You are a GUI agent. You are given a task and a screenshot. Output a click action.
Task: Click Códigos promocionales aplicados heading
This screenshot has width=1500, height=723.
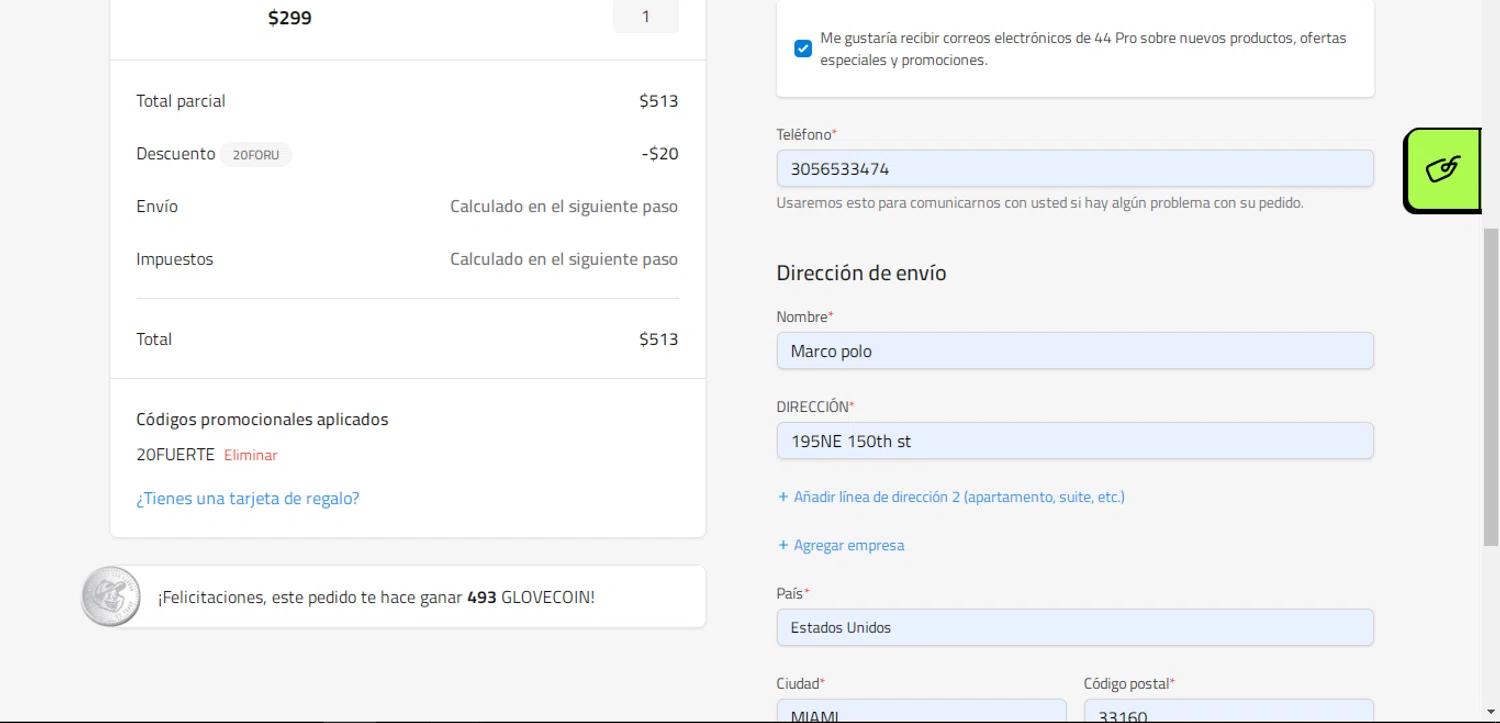262,419
